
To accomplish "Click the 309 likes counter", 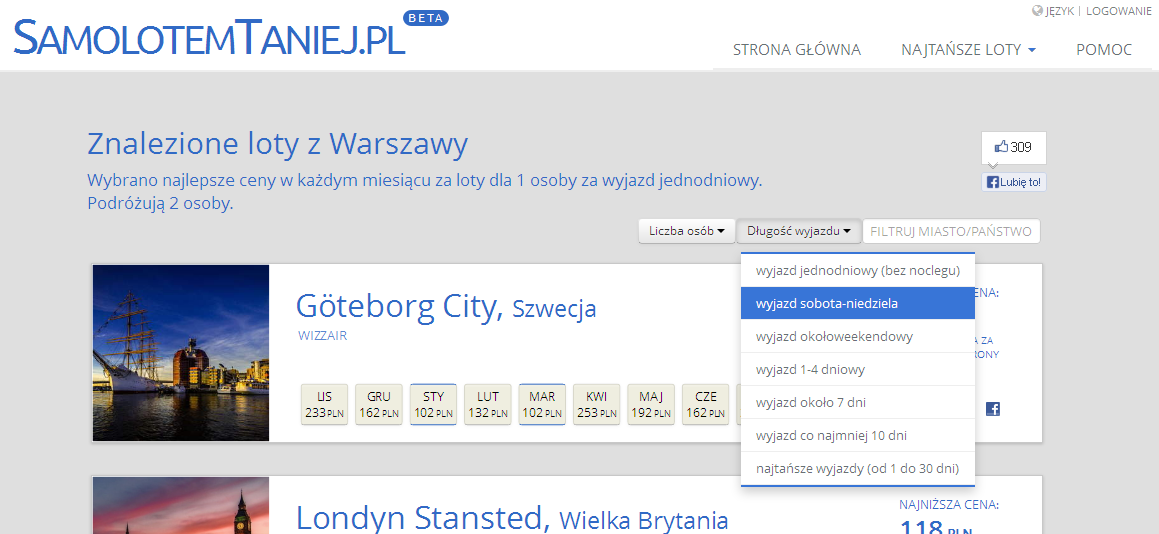I will click(x=1013, y=147).
